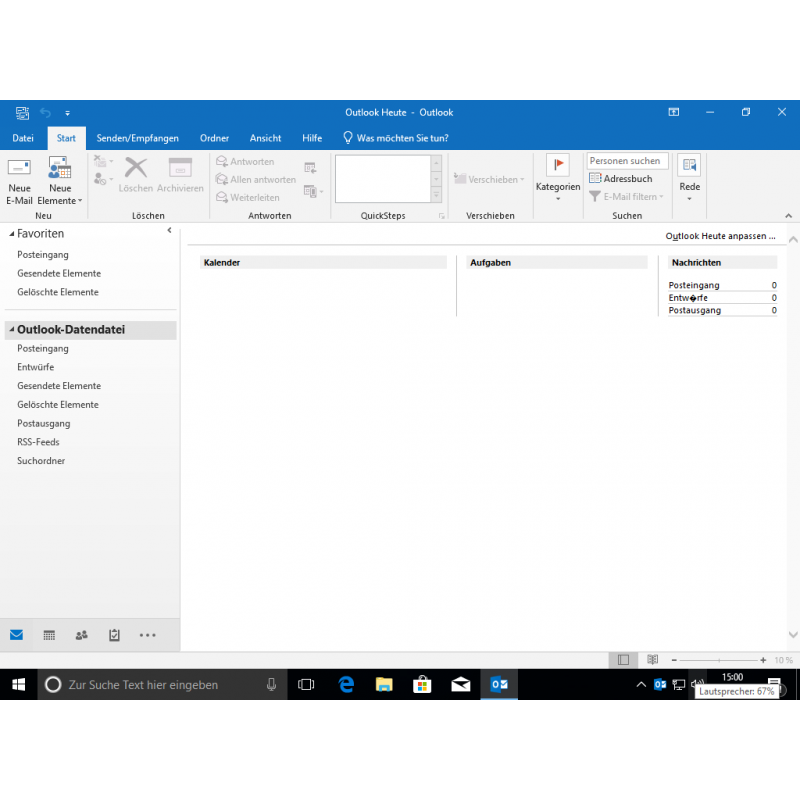The height and width of the screenshot is (800, 800).
Task: Collapse the Outlook-Datendatei folder tree
Action: (x=11, y=330)
